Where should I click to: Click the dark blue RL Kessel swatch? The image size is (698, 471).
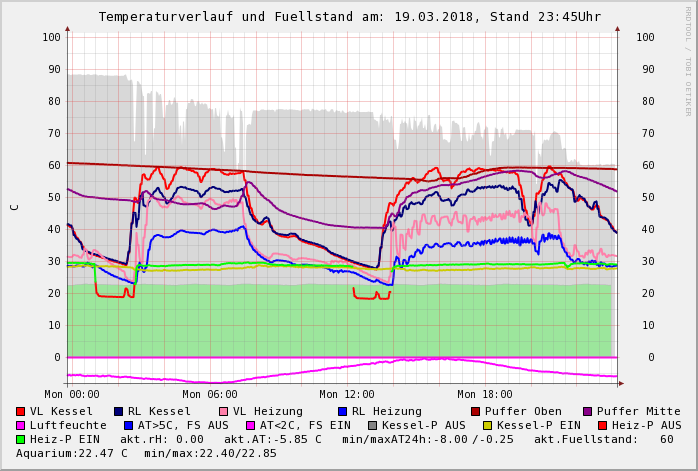[x=118, y=411]
